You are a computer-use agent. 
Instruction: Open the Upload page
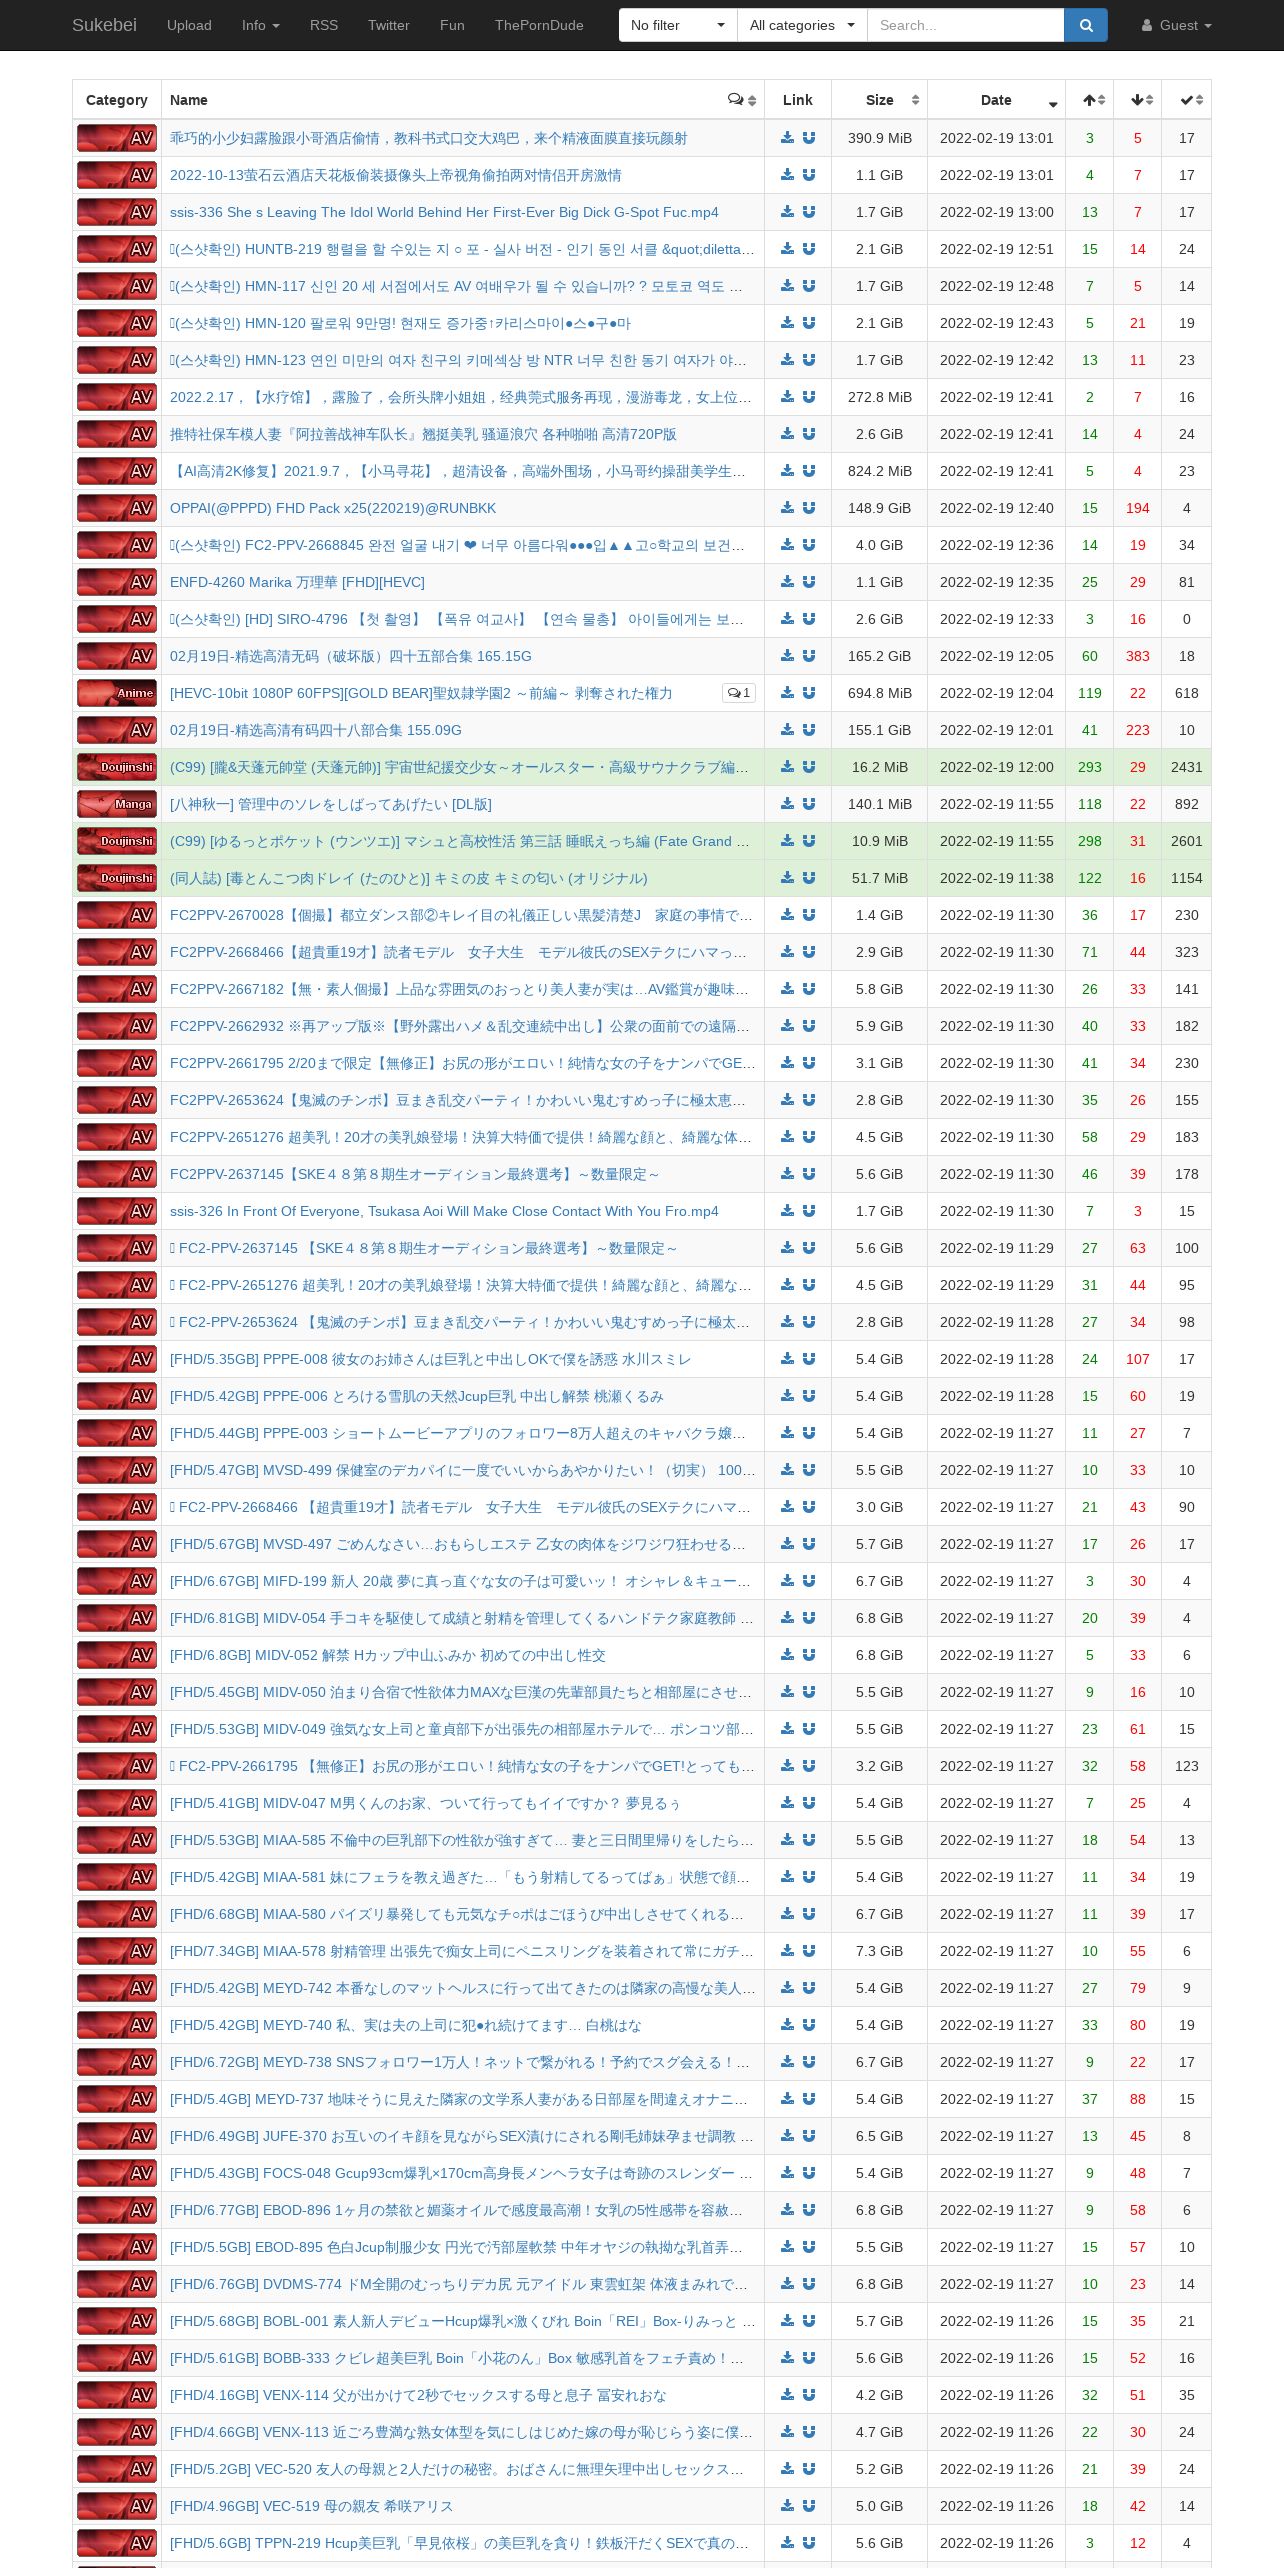click(x=189, y=25)
